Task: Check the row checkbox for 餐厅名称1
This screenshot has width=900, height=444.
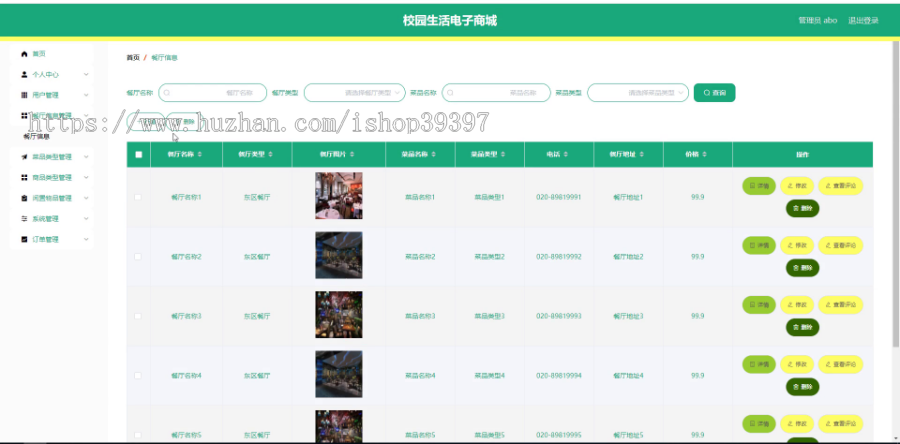Action: click(138, 197)
